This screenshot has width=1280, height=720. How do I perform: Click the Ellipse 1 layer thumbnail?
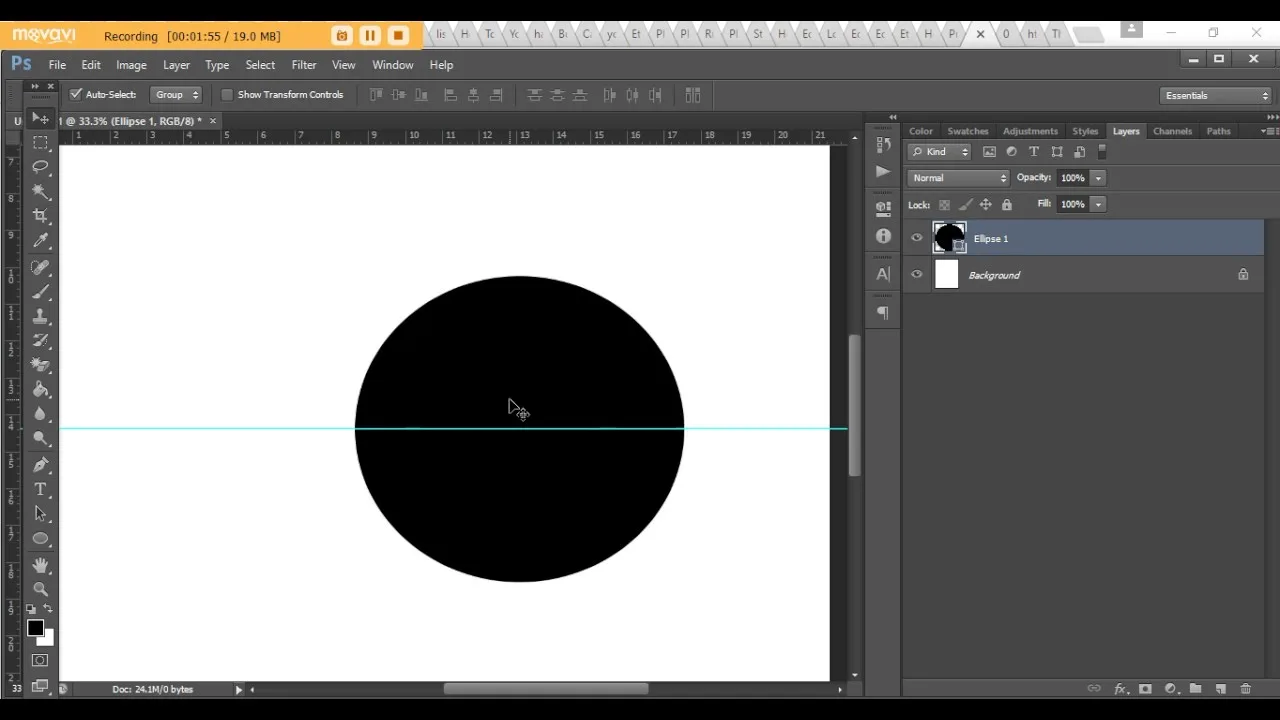point(949,238)
